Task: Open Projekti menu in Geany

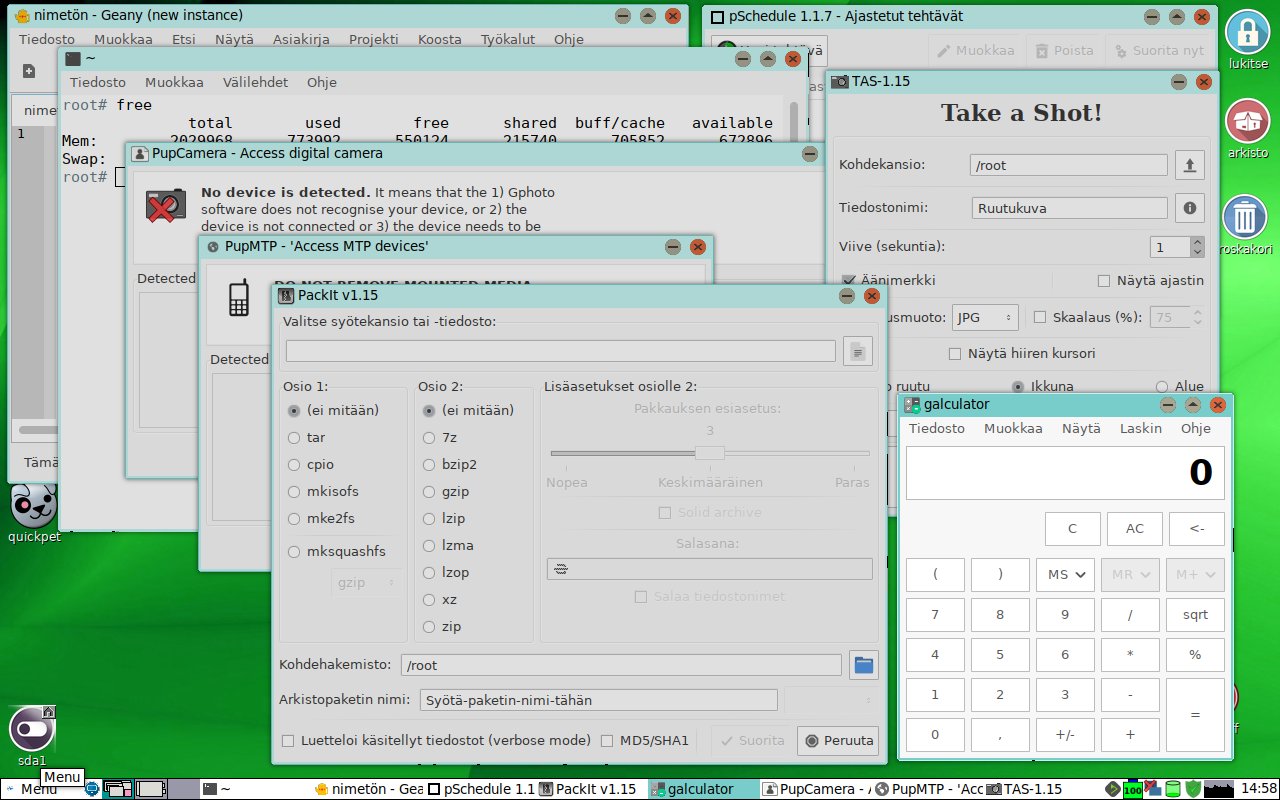Action: [x=373, y=39]
